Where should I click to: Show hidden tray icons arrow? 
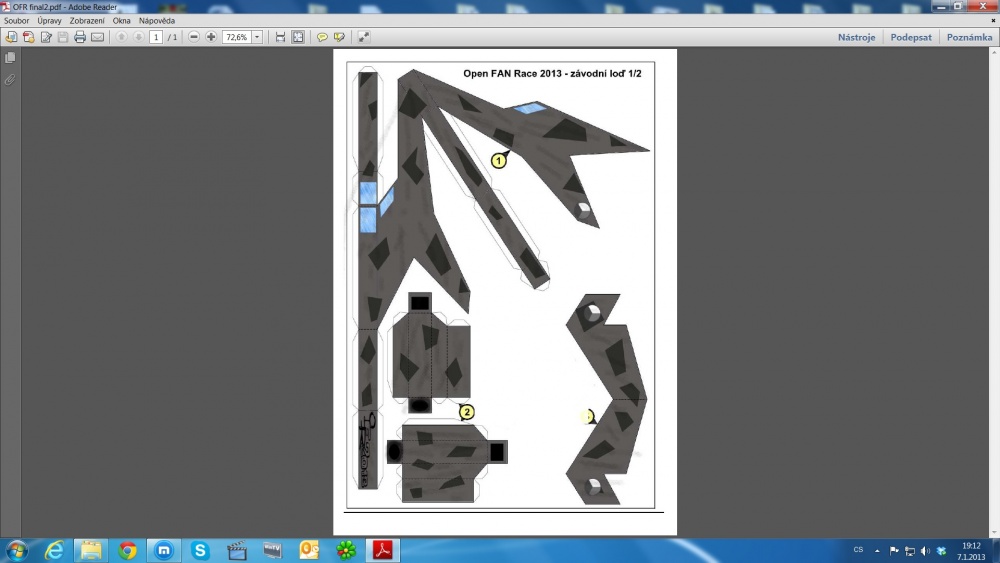(x=877, y=551)
